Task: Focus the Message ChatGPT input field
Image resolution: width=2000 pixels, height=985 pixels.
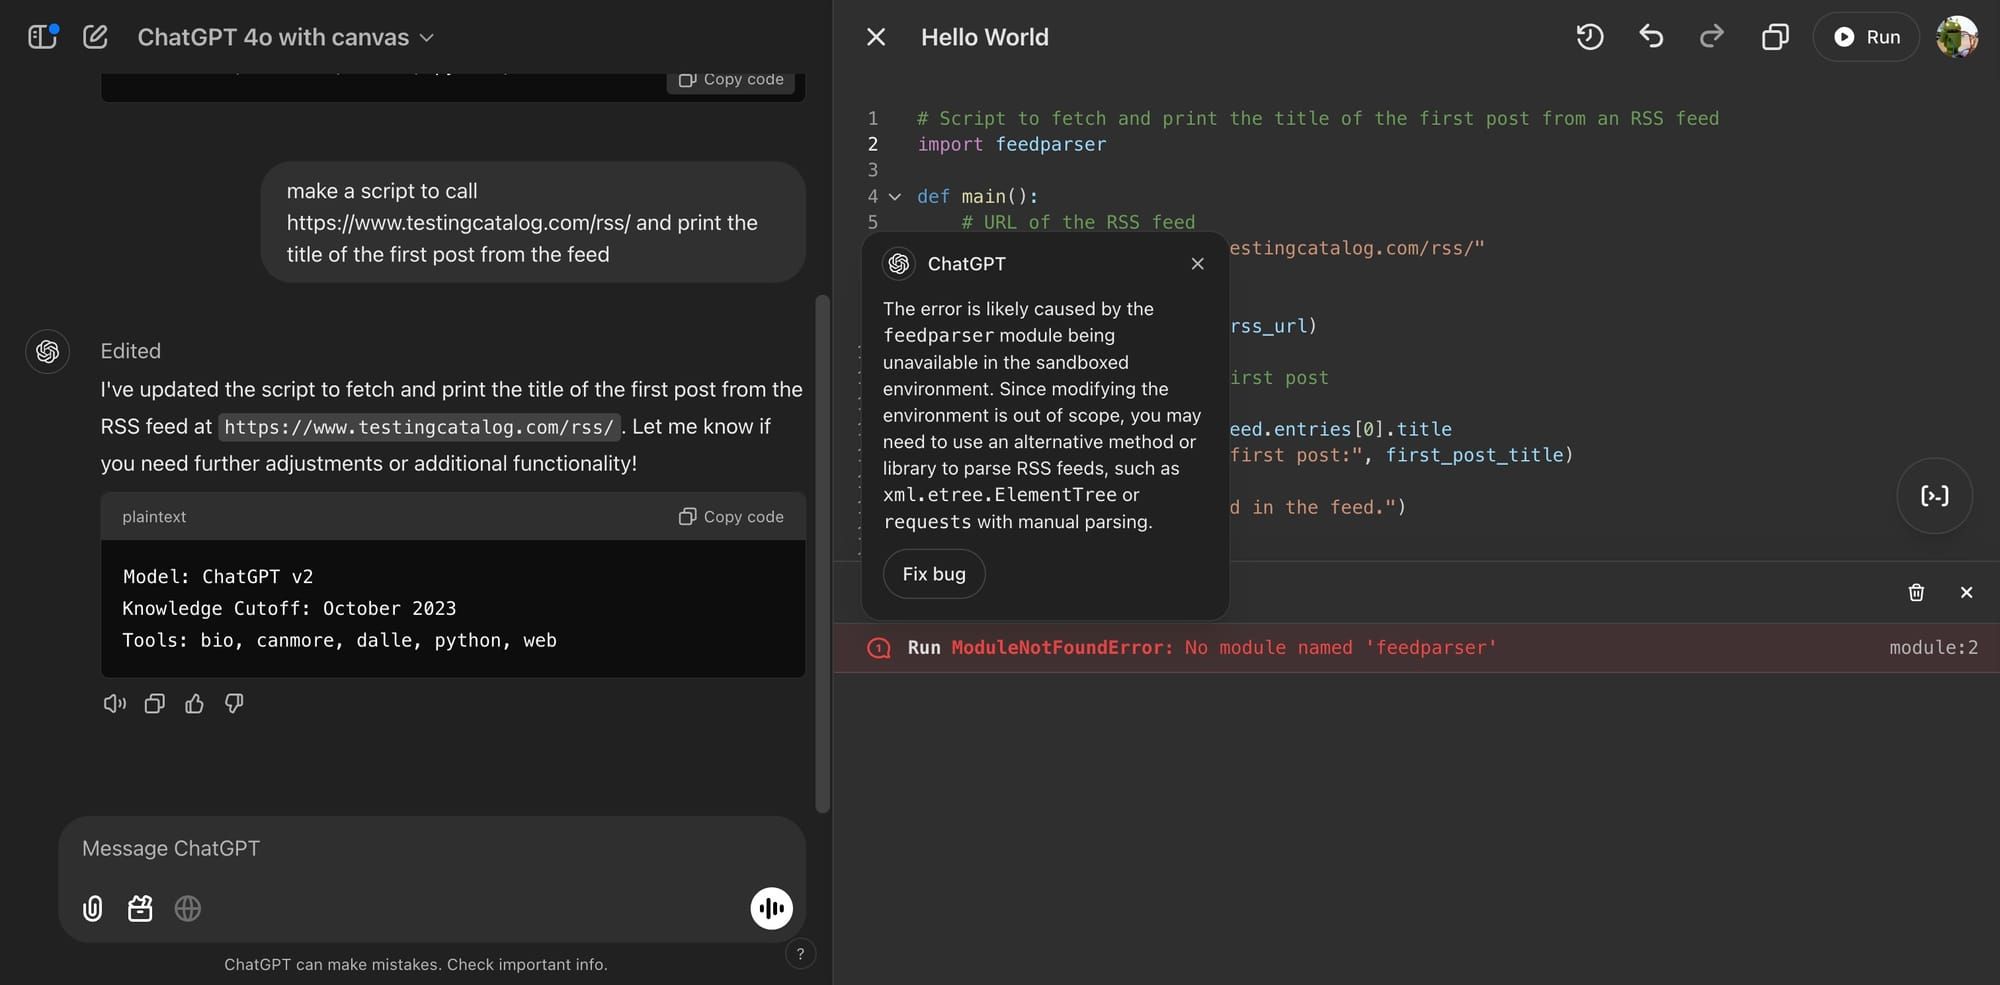Action: 432,849
